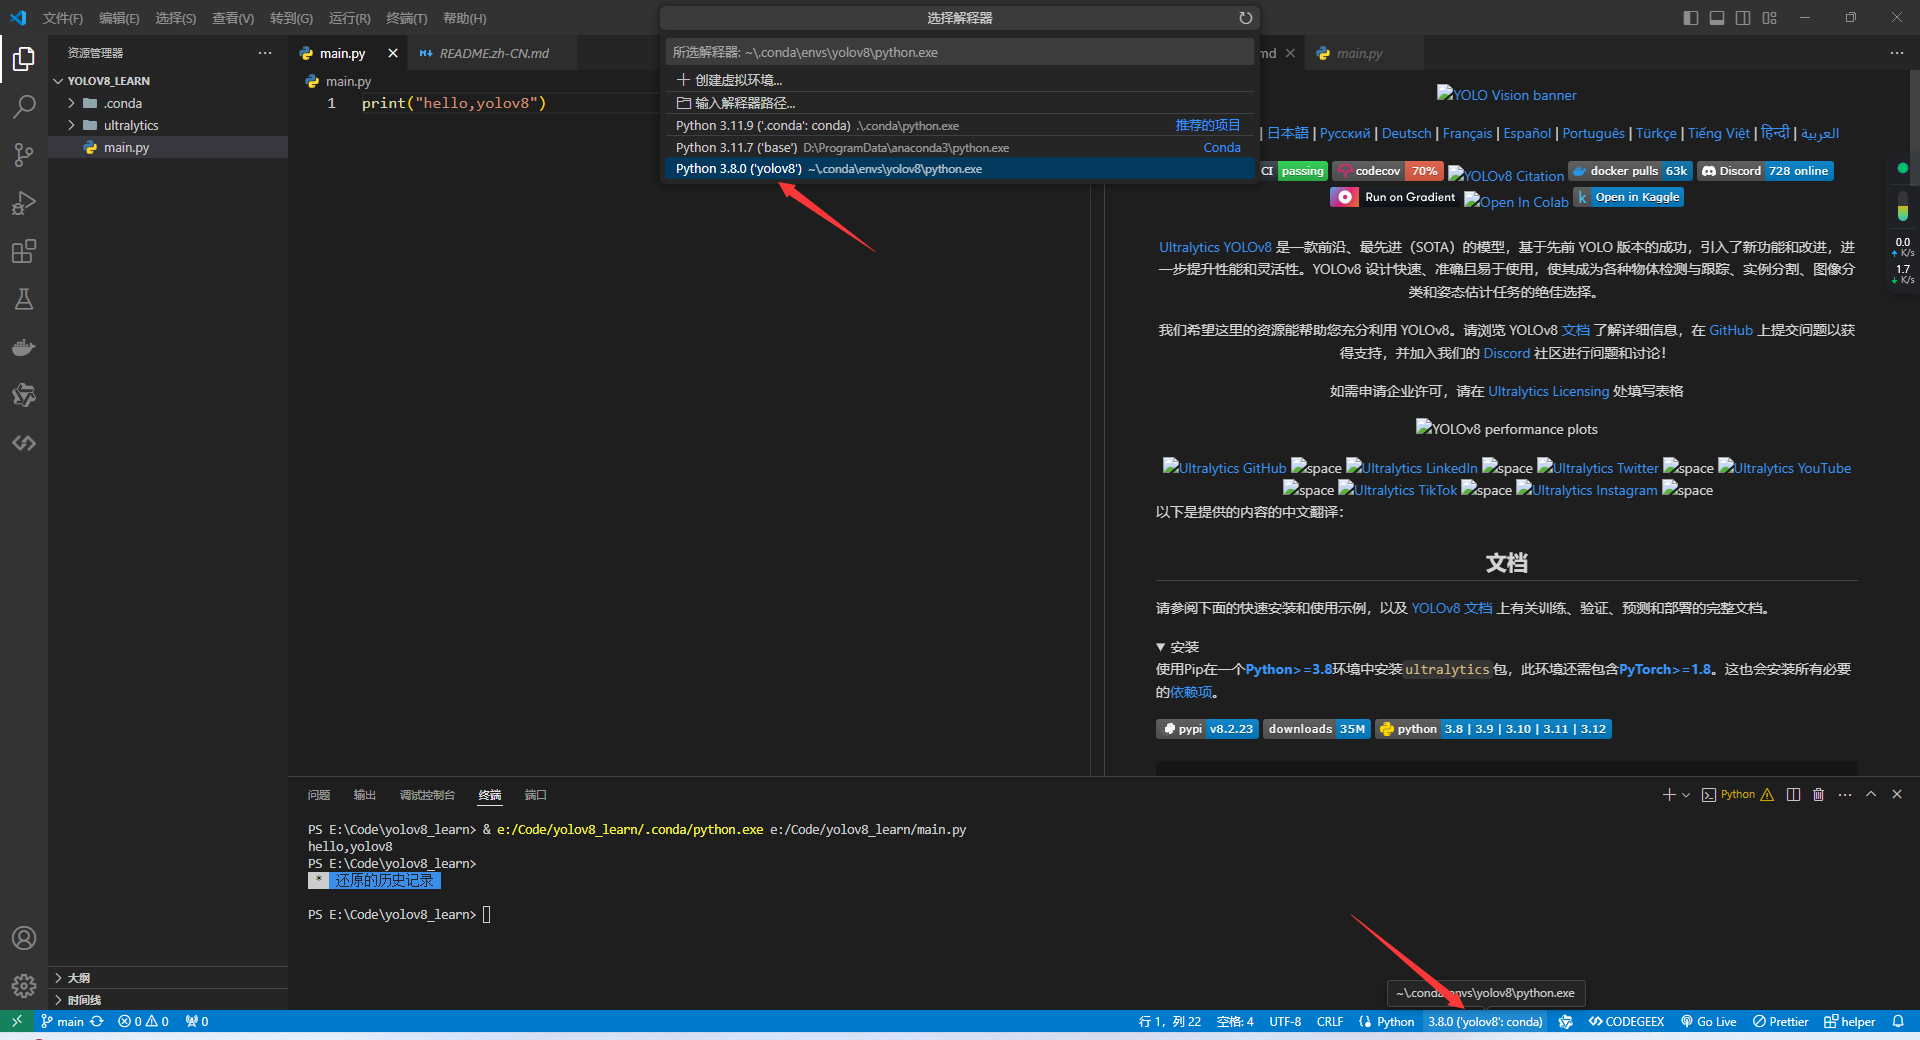Screen dimensions: 1920x1040
Task: Expand the 时间线 timeline section
Action: tap(58, 1000)
